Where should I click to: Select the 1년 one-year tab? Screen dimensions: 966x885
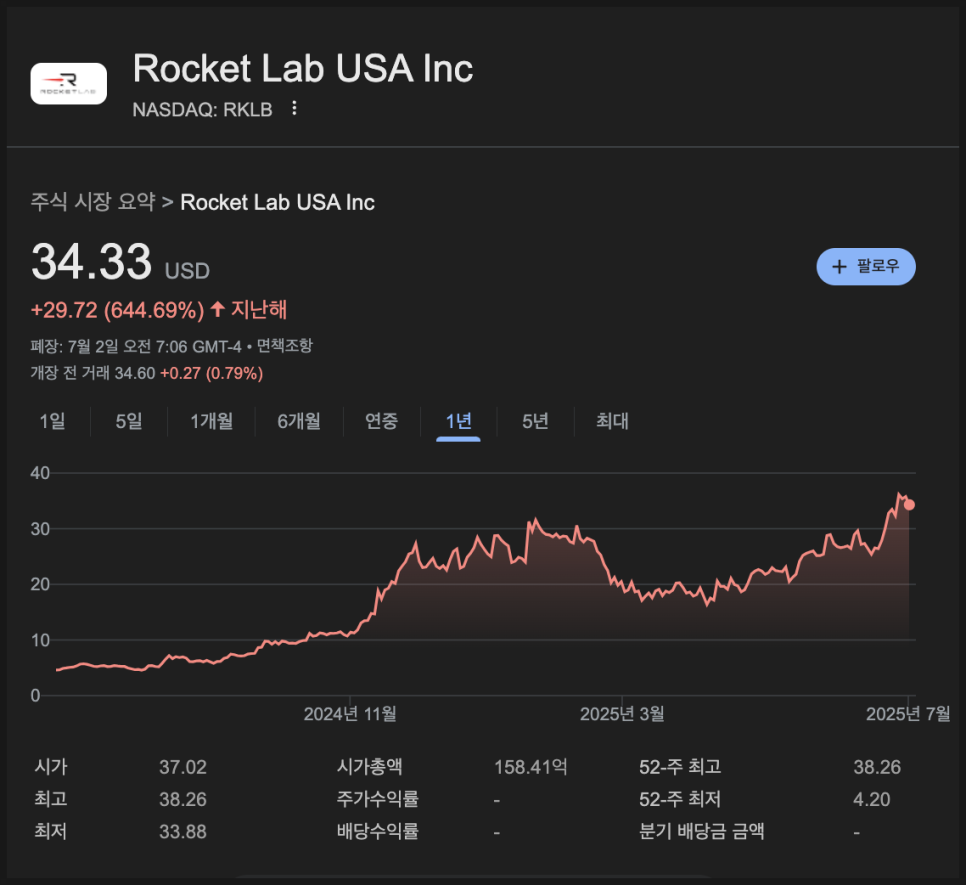458,421
